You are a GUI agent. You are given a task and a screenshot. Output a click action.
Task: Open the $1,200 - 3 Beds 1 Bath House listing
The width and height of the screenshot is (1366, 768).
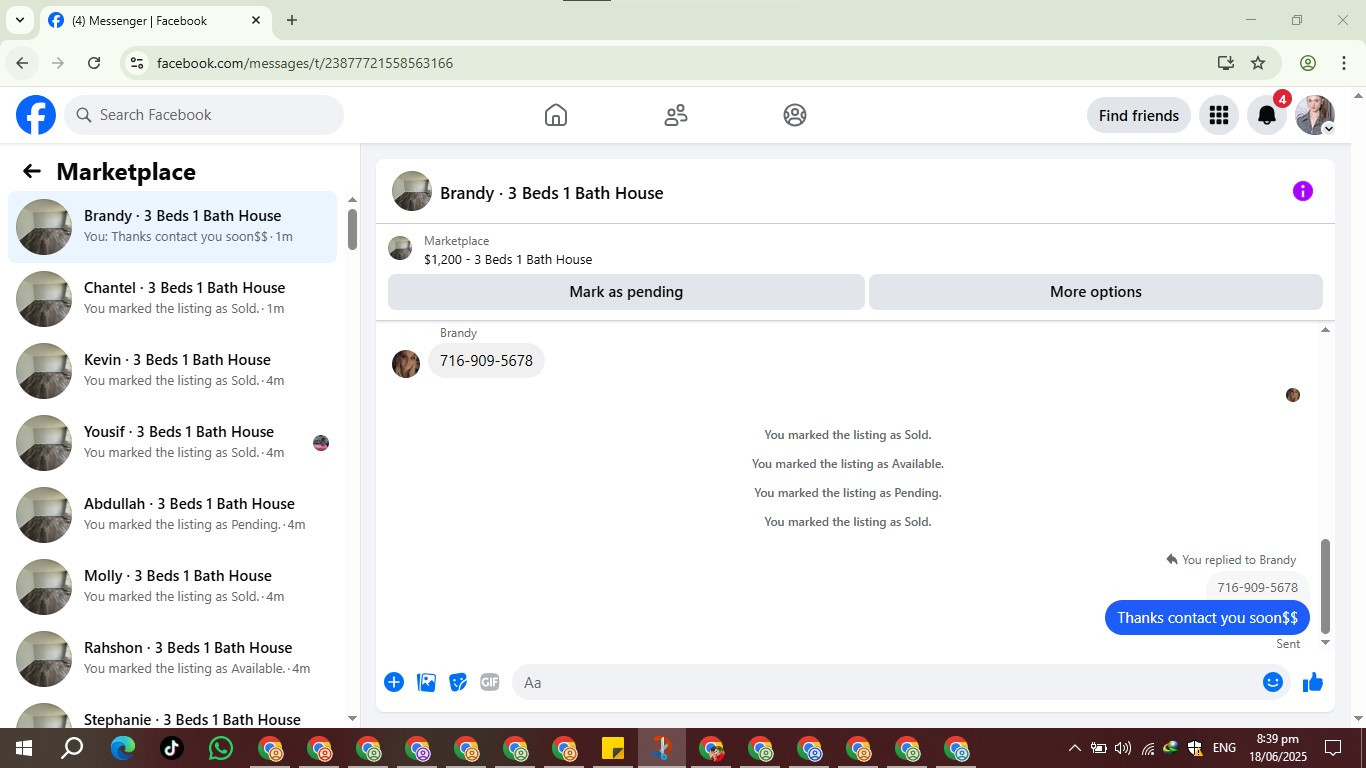point(508,259)
